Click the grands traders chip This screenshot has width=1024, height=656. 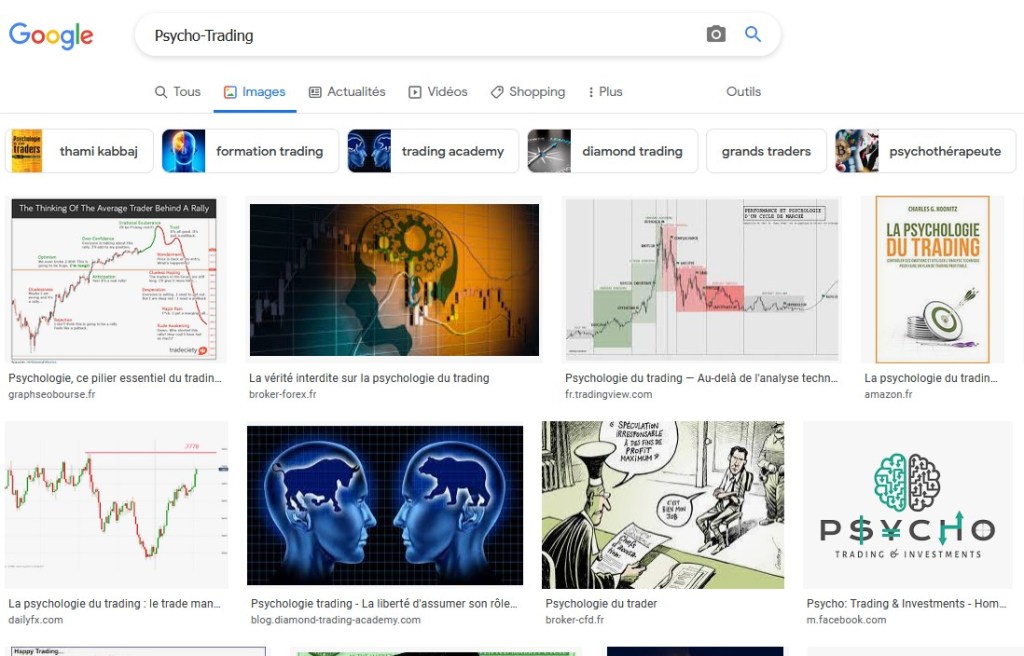coord(766,151)
